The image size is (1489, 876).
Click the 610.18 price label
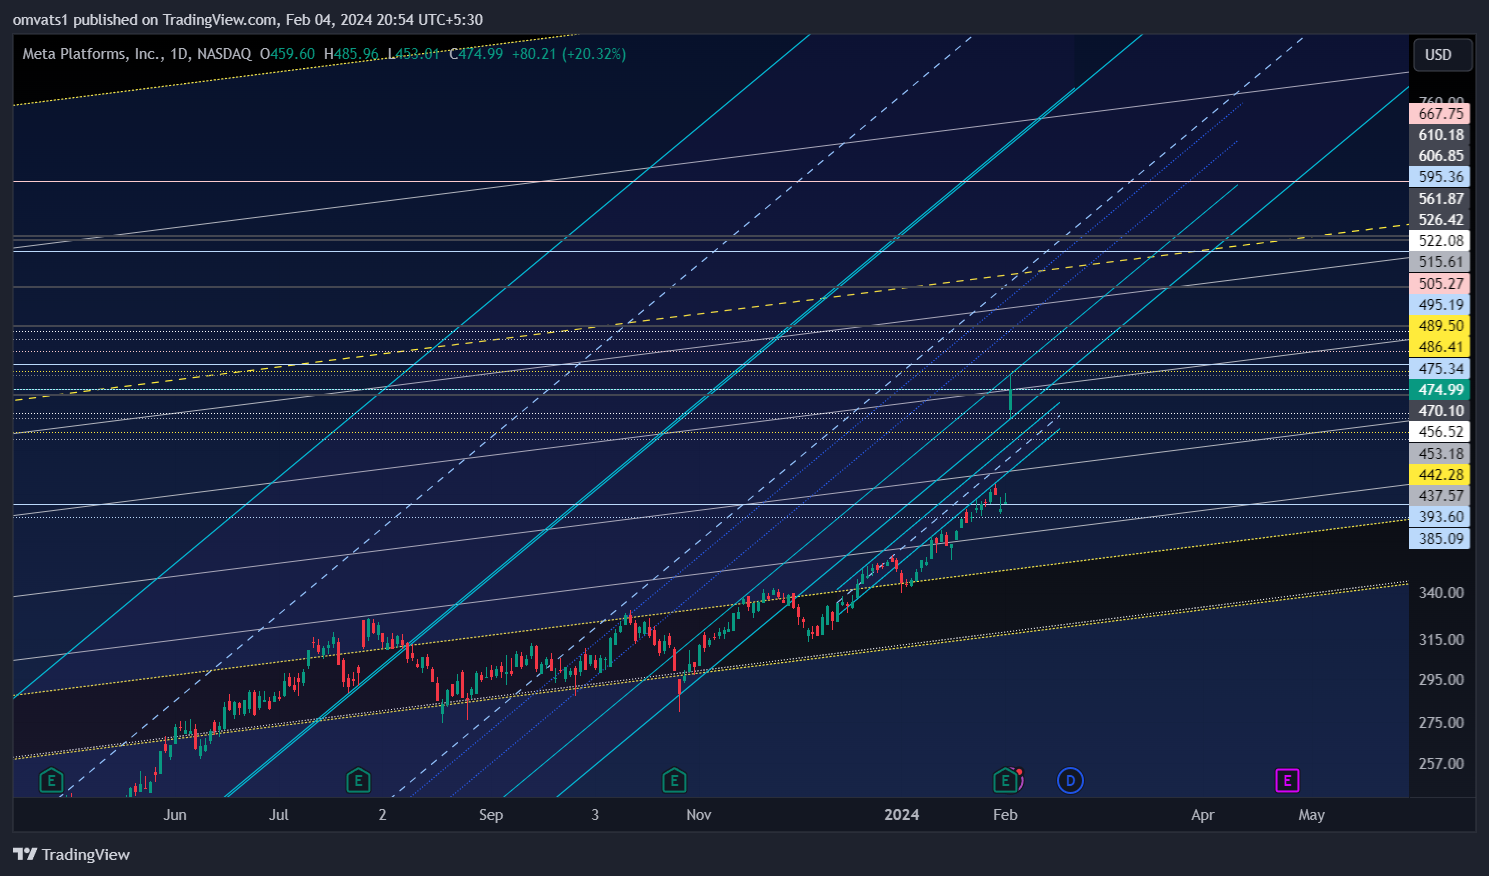1440,135
